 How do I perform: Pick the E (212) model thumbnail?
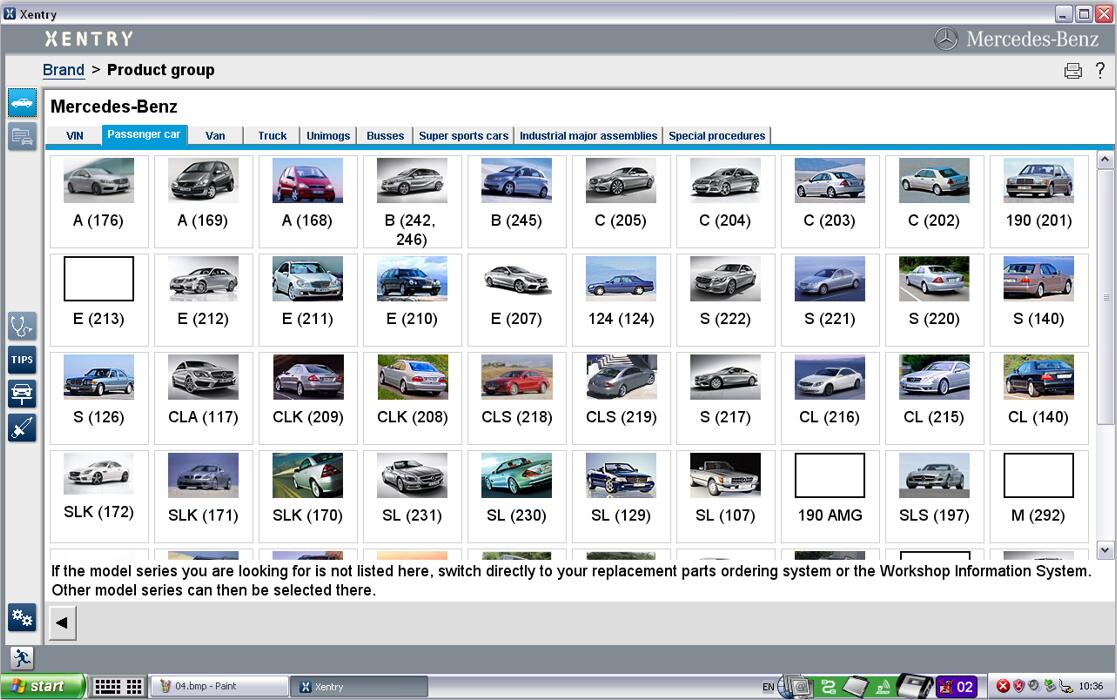[x=203, y=300]
